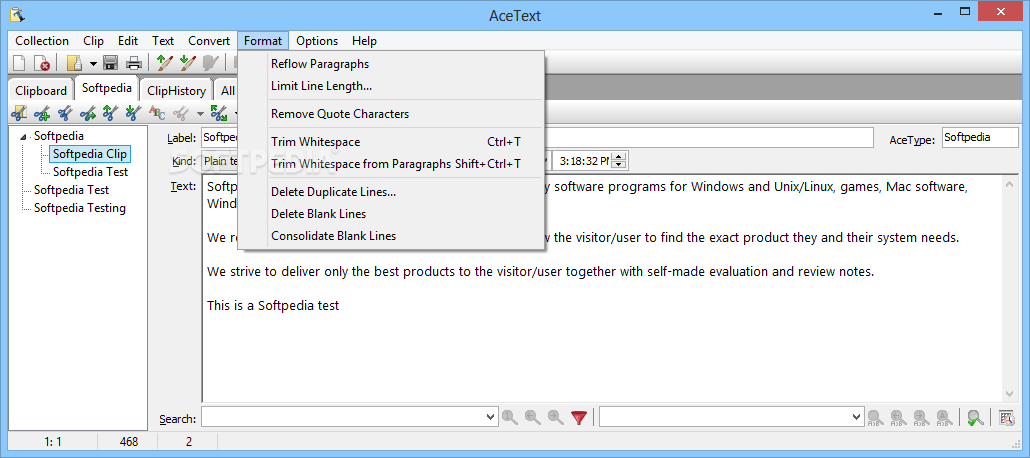
Task: Switch to the Clipboard tab
Action: tap(41, 91)
